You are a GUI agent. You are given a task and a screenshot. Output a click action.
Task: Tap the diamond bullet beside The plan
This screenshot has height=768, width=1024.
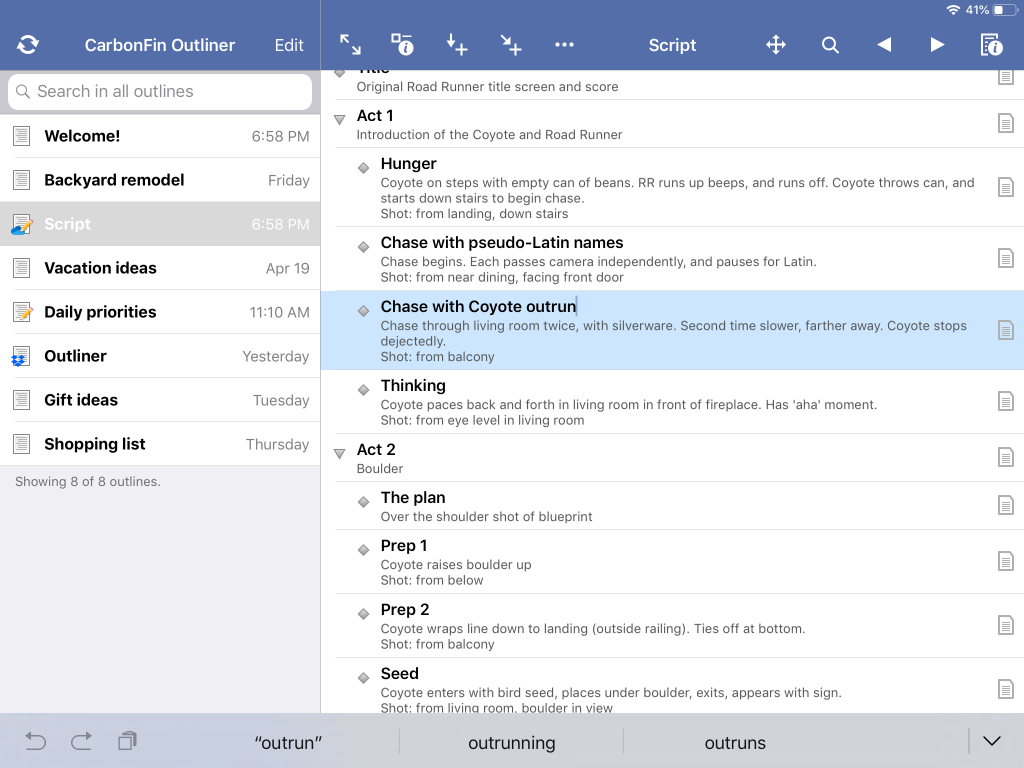364,502
